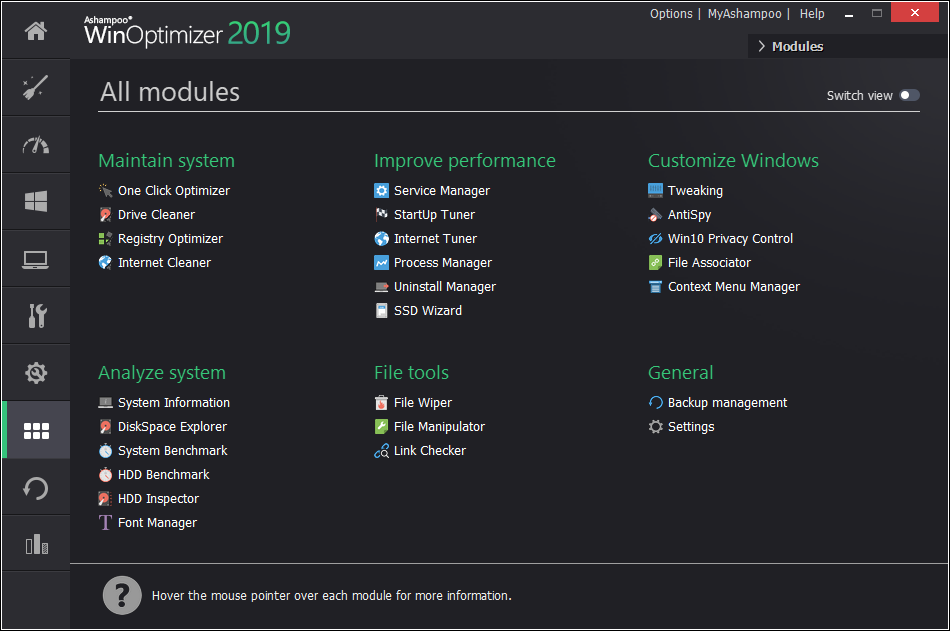
Task: Click the Uninstall Manager icon
Action: point(381,287)
